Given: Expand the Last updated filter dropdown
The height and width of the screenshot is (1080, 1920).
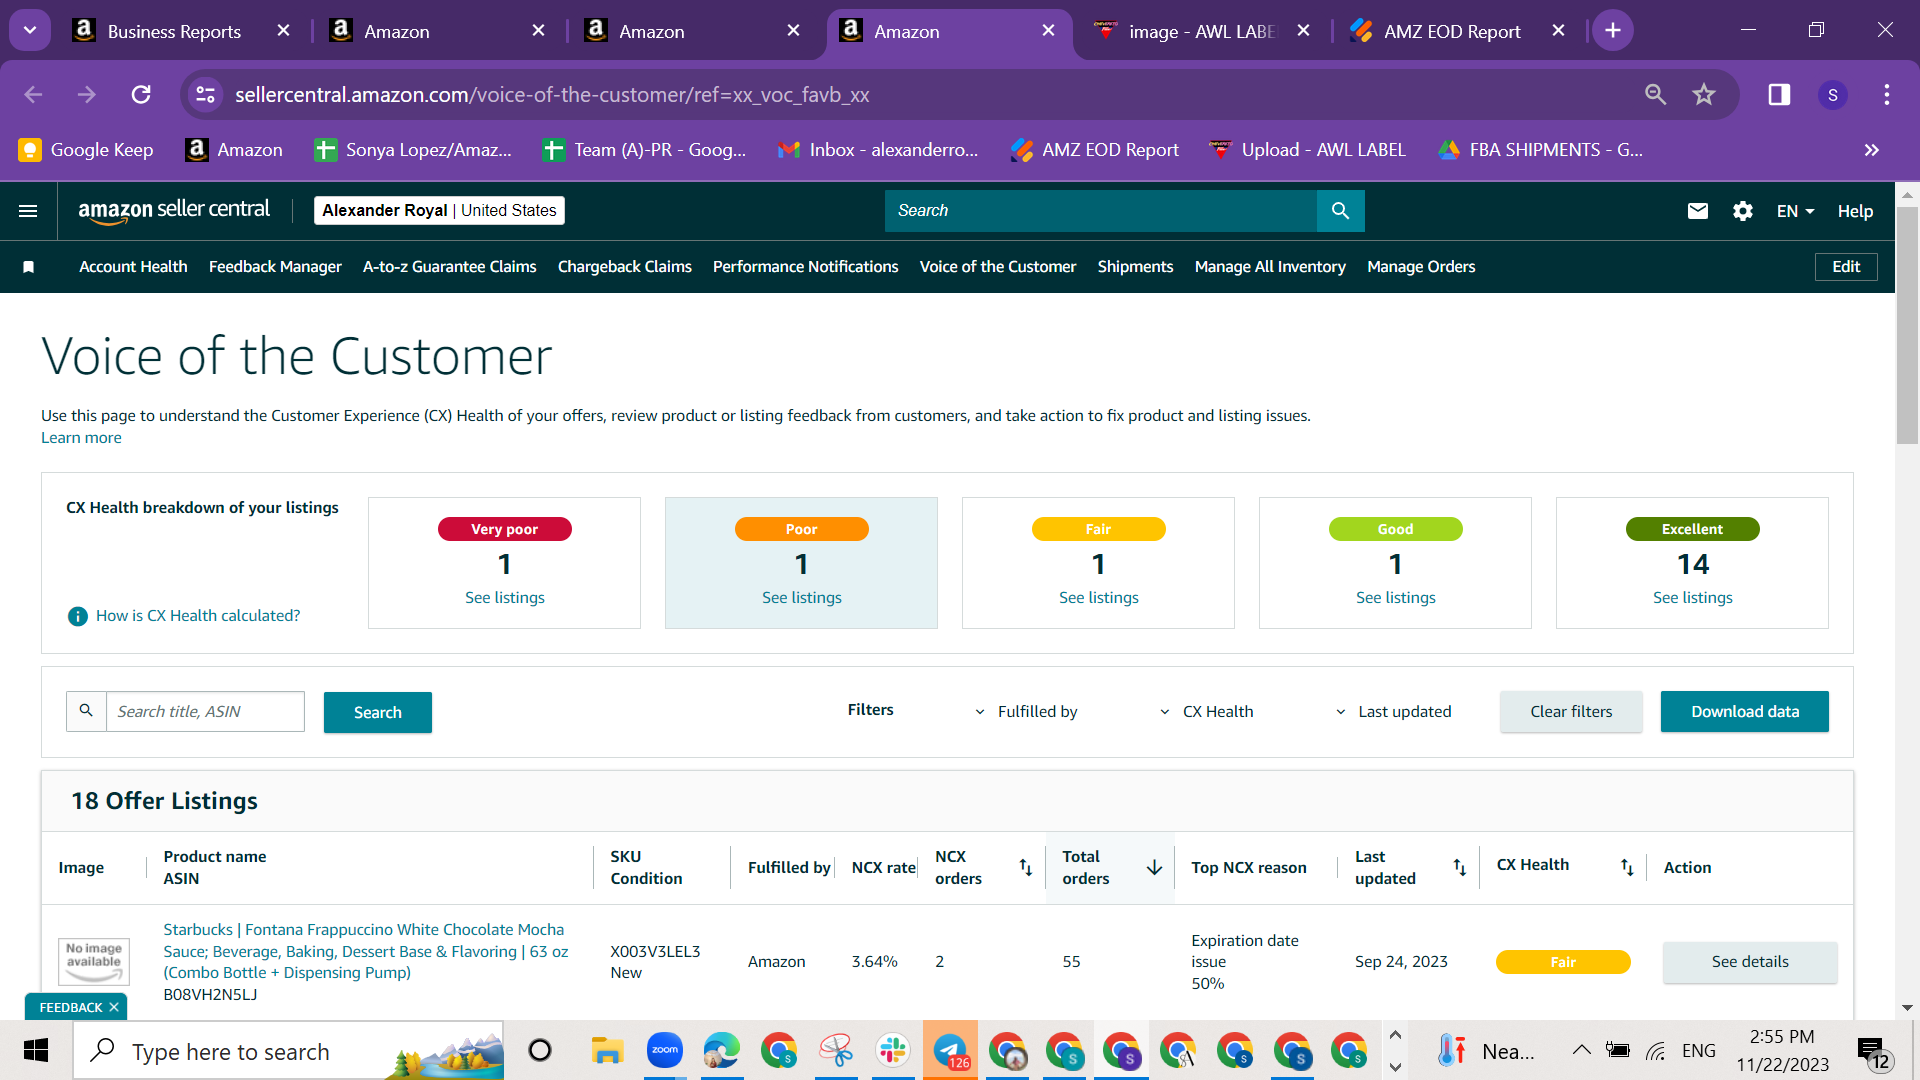Looking at the screenshot, I should click(1393, 712).
